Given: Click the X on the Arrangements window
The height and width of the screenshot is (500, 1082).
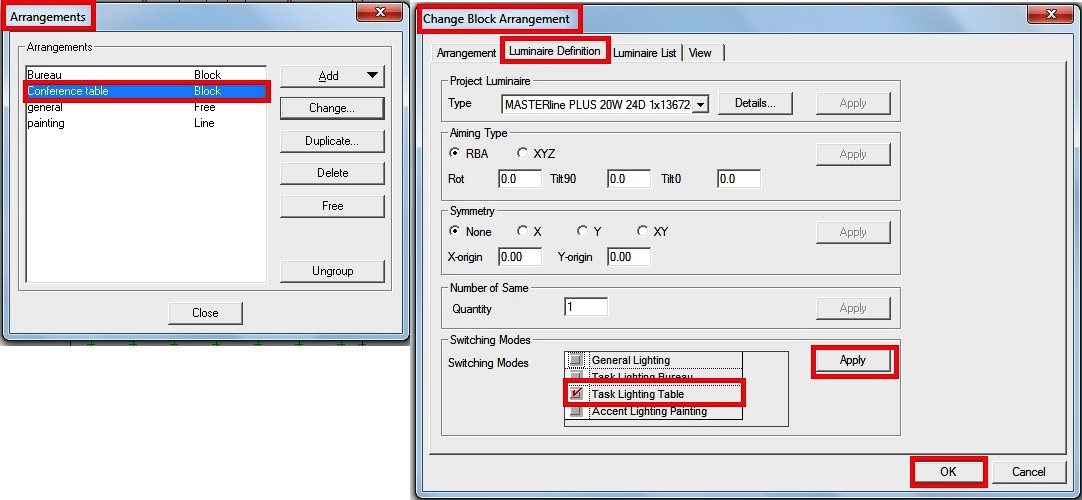Looking at the screenshot, I should tap(380, 12).
